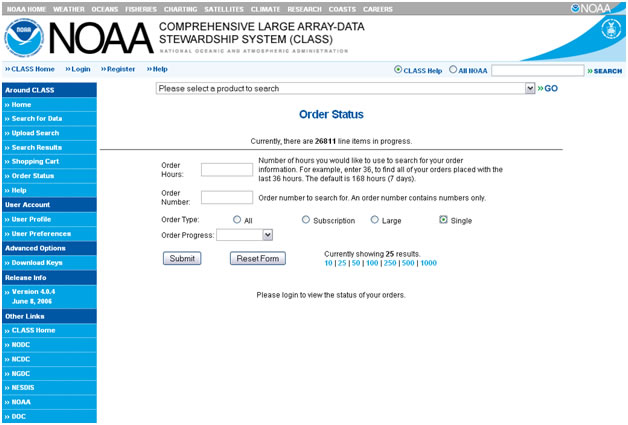Focus the Order Hours input field
The height and width of the screenshot is (425, 628).
pos(227,169)
